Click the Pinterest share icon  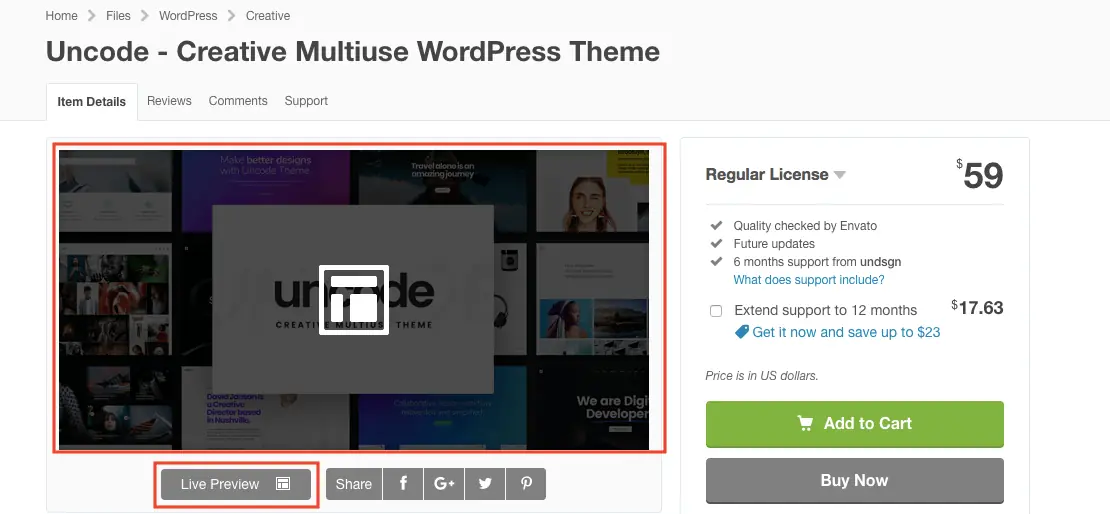coord(526,484)
